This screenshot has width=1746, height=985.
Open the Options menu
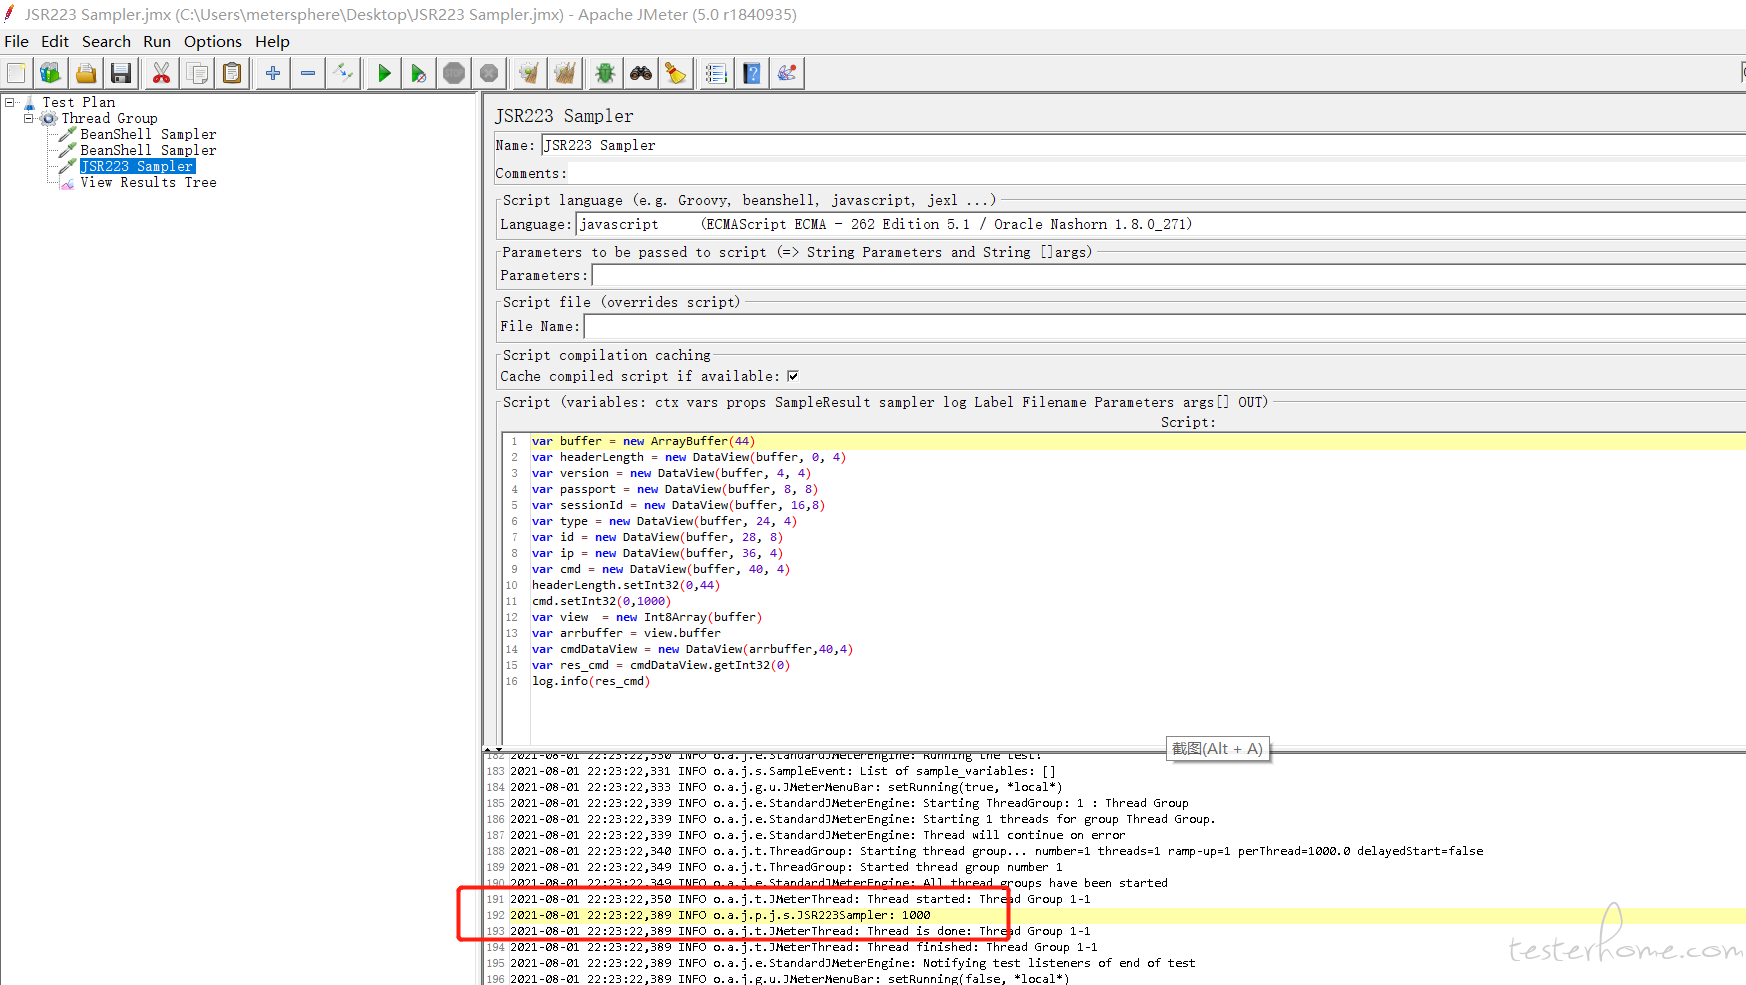point(213,41)
